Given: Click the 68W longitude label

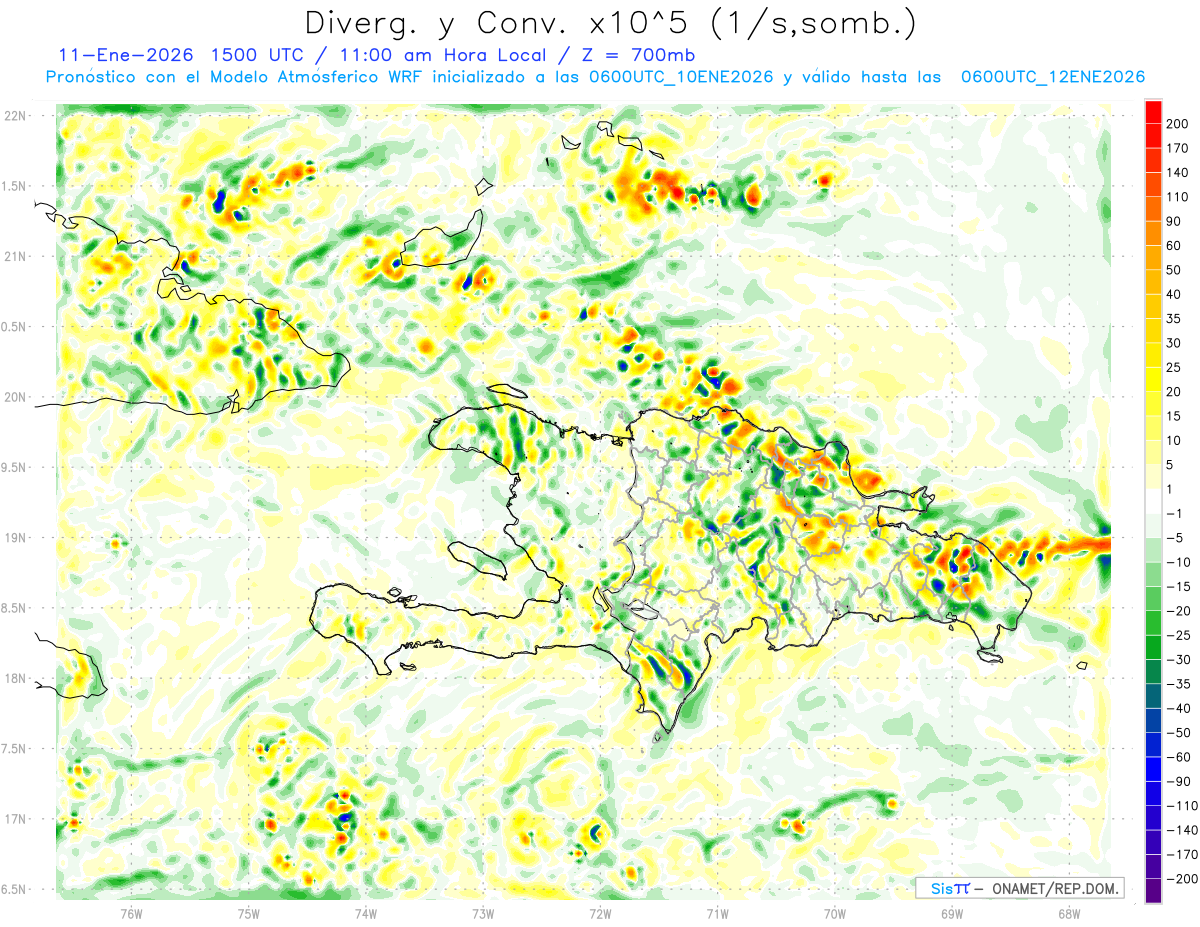Looking at the screenshot, I should [x=1069, y=914].
